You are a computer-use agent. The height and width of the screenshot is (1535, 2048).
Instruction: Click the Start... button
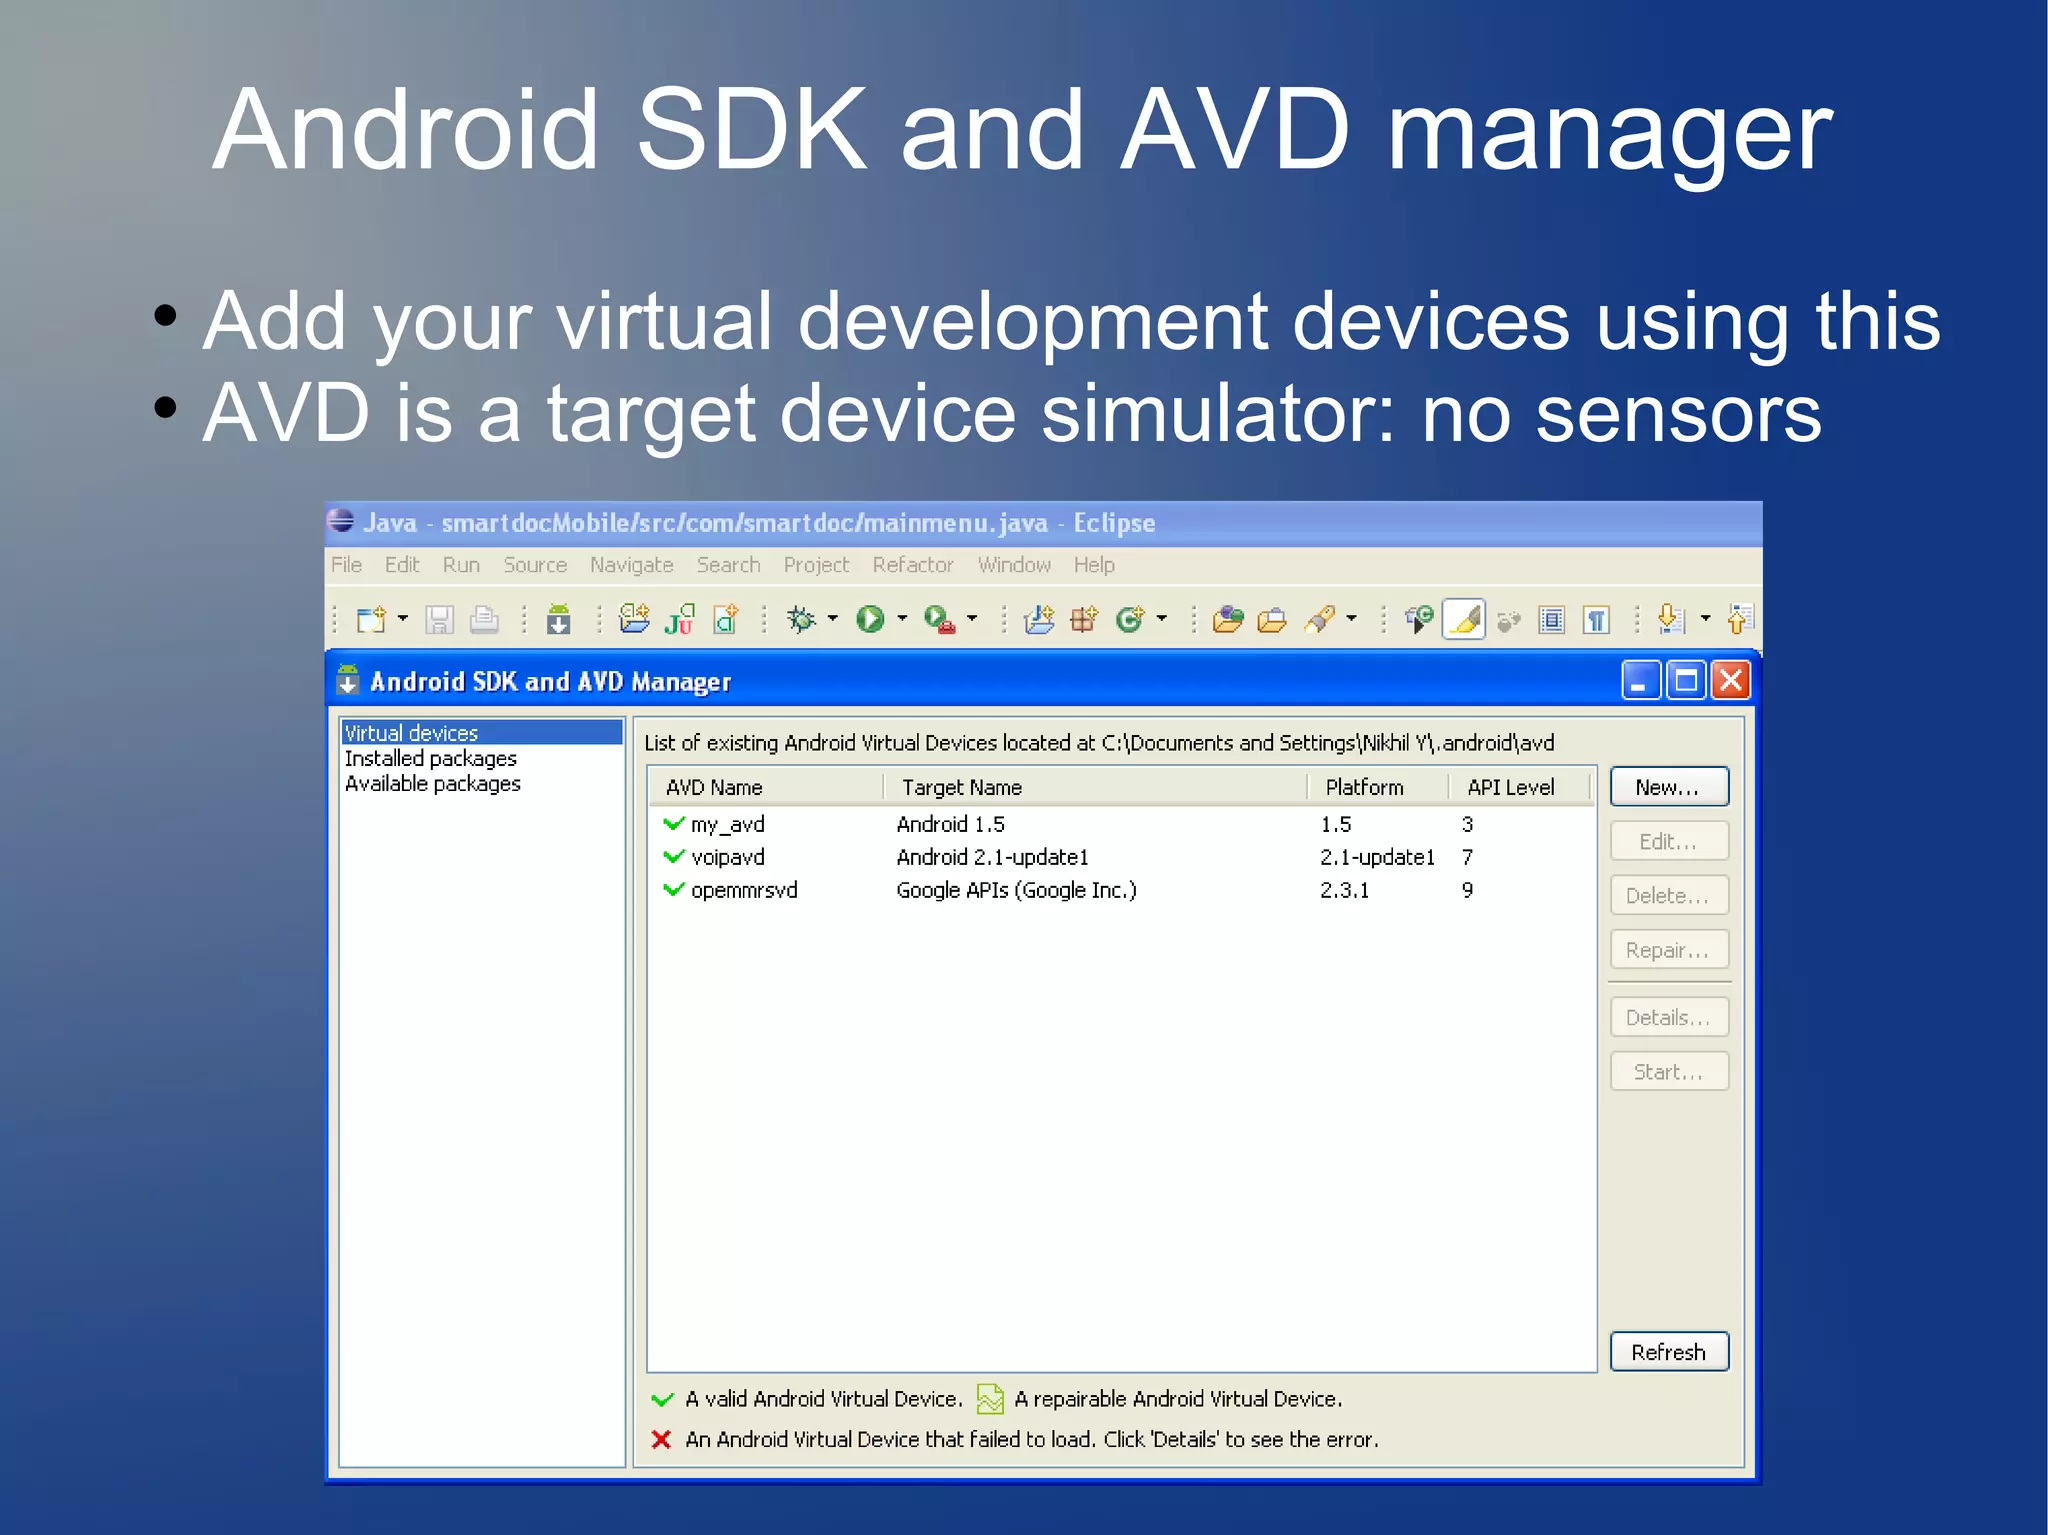[1669, 1071]
